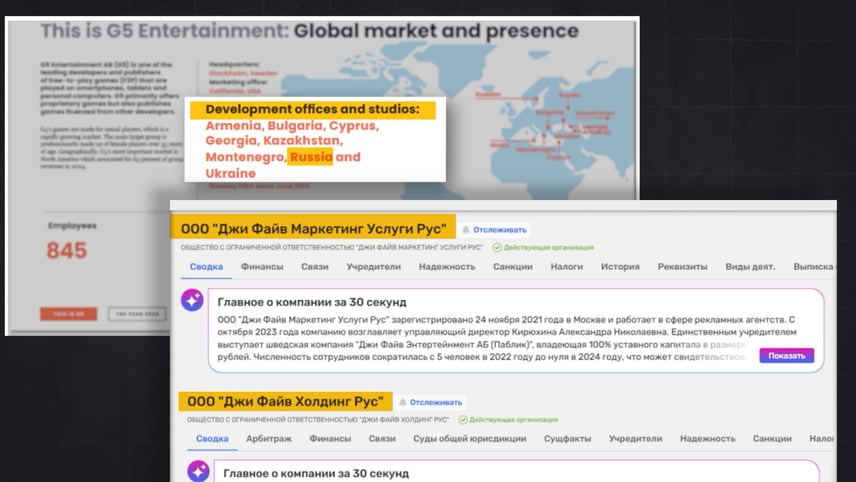The width and height of the screenshot is (856, 482).
Task: Open the История tab
Action: coord(620,267)
